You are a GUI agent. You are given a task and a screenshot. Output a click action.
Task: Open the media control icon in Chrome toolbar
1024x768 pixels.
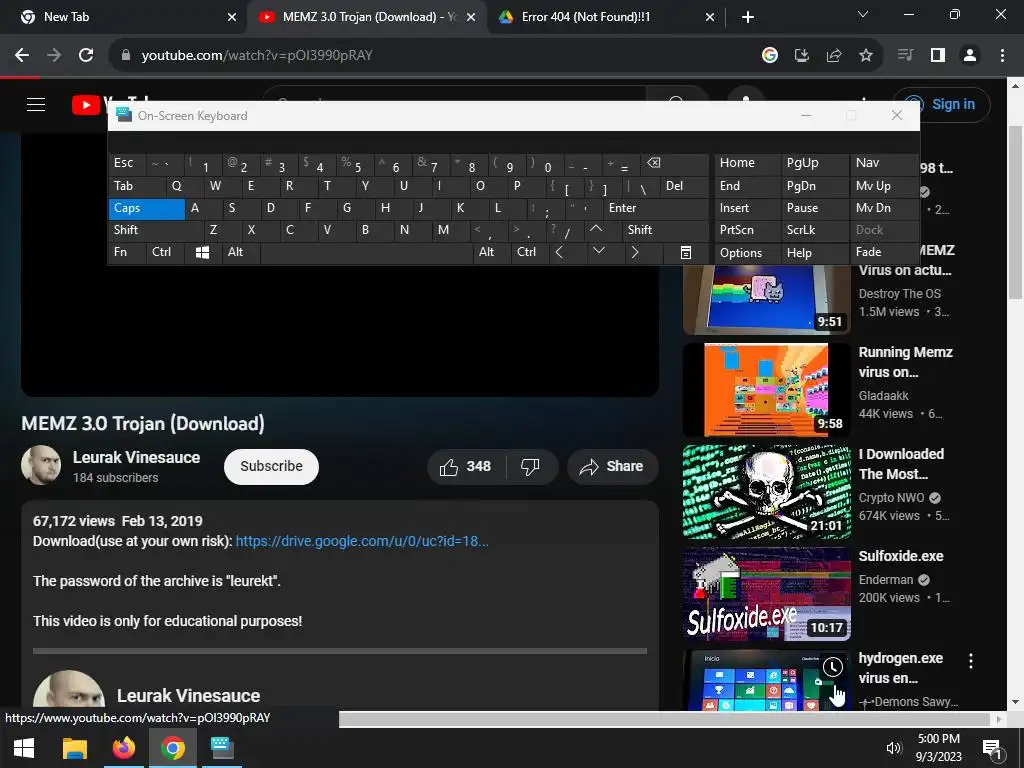[x=905, y=56]
